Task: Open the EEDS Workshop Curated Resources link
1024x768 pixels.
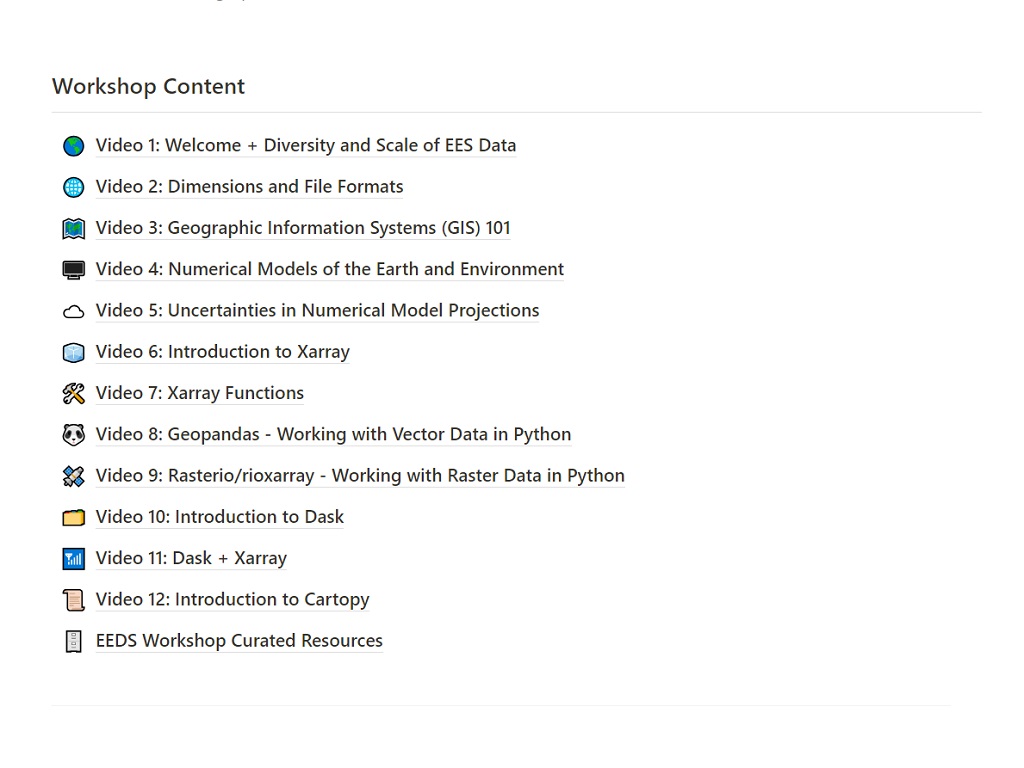Action: [x=239, y=640]
